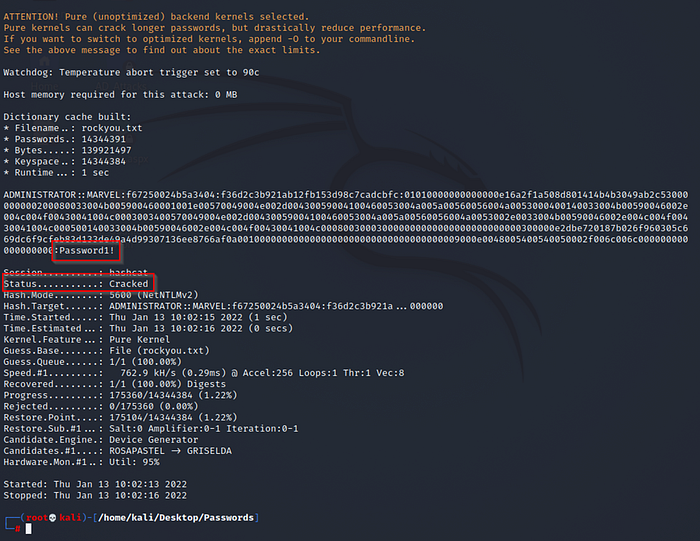Click the 'kali' hostname in prompt

71,518
